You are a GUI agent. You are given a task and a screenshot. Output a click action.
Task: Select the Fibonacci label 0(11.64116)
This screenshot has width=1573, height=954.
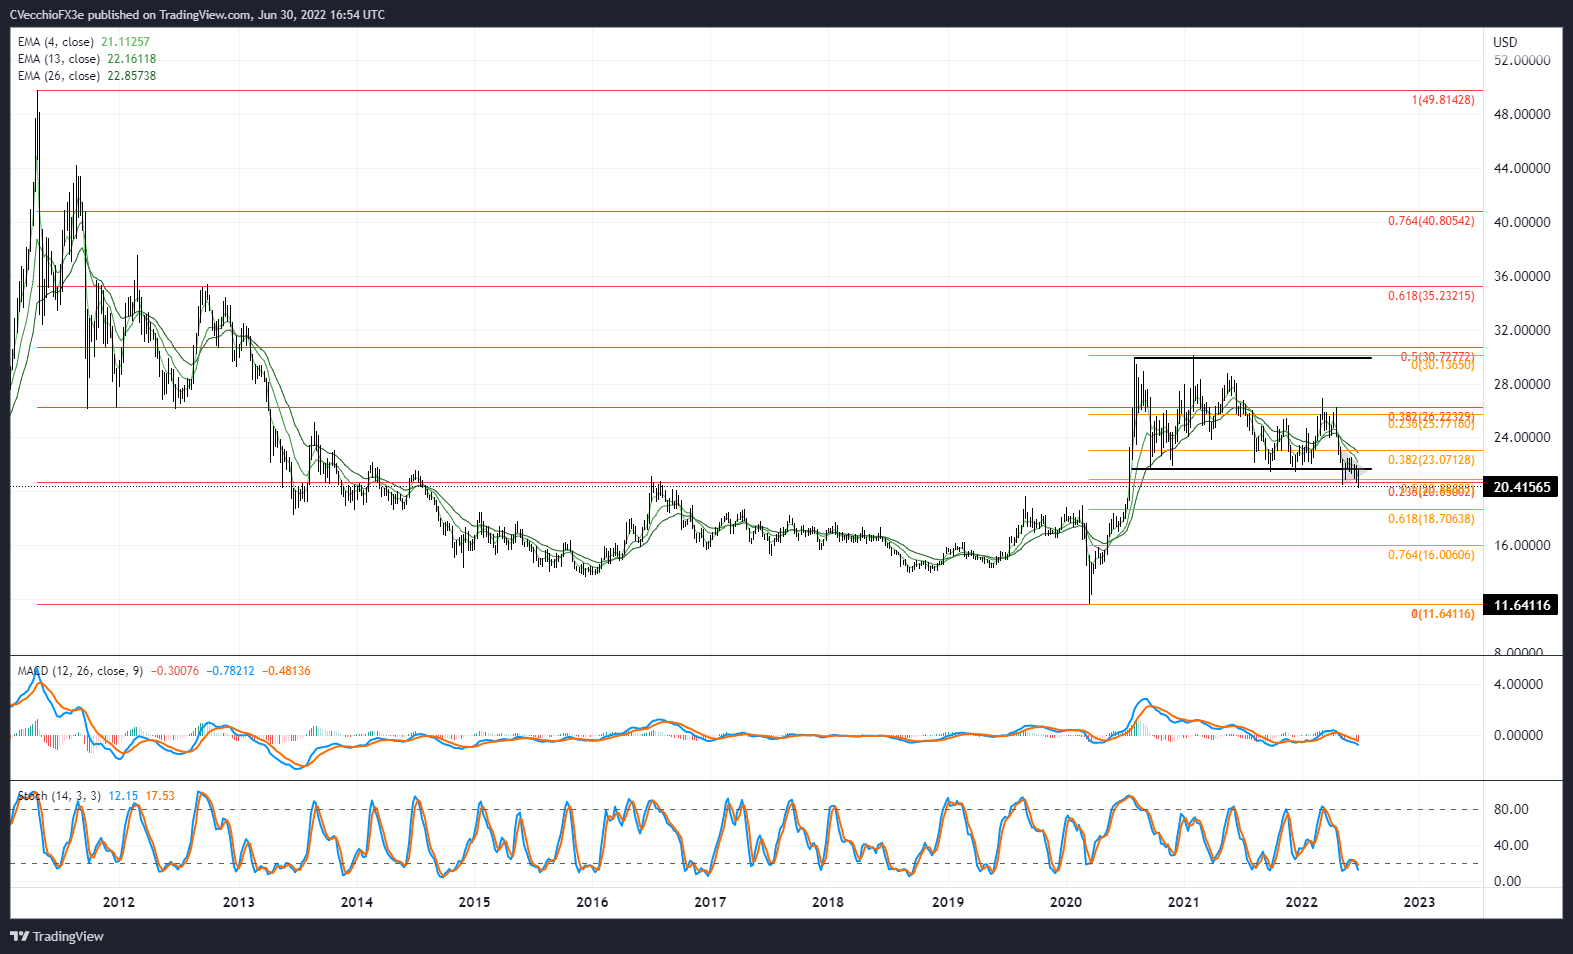[1442, 614]
